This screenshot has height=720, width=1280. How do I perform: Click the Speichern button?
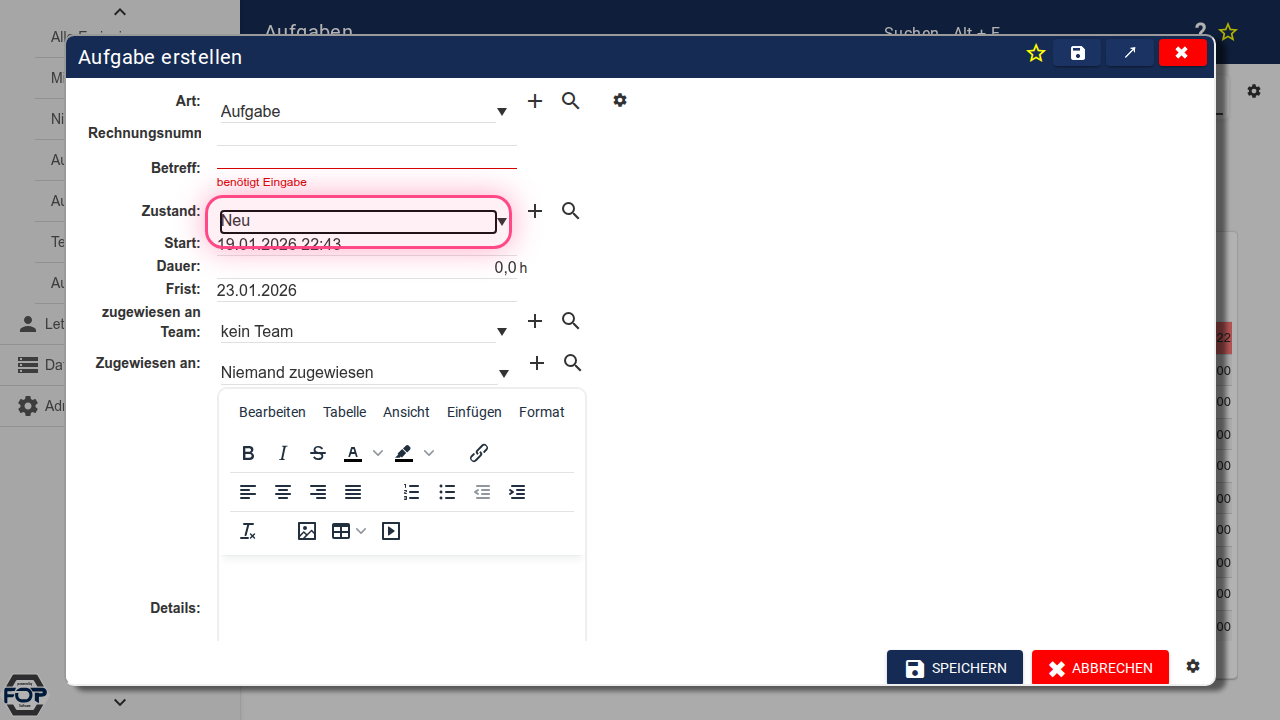pos(954,668)
